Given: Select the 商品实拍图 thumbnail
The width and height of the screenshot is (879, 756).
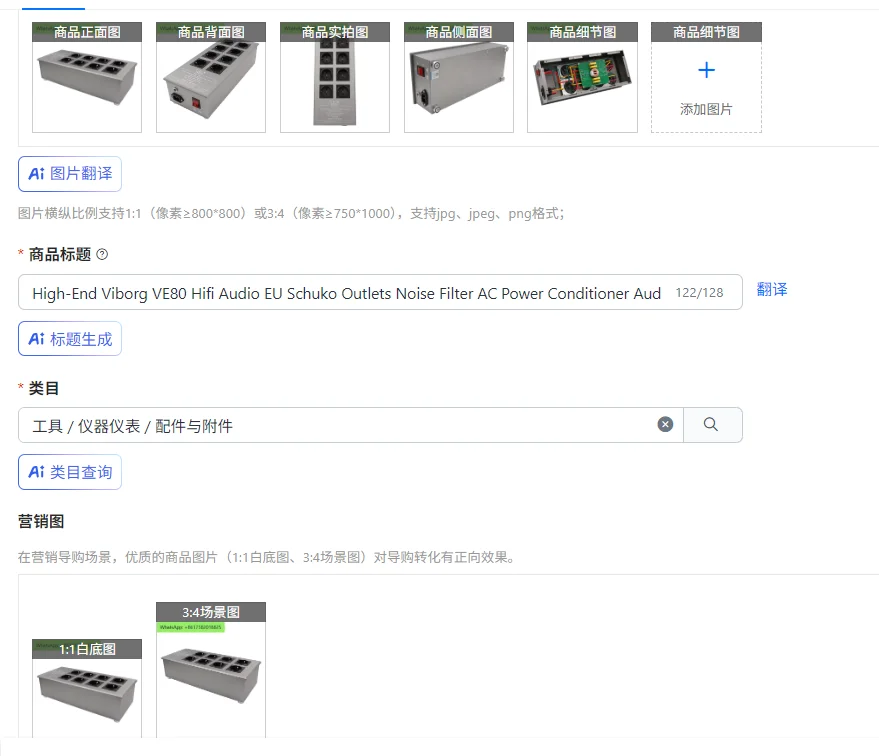Looking at the screenshot, I should pyautogui.click(x=335, y=77).
